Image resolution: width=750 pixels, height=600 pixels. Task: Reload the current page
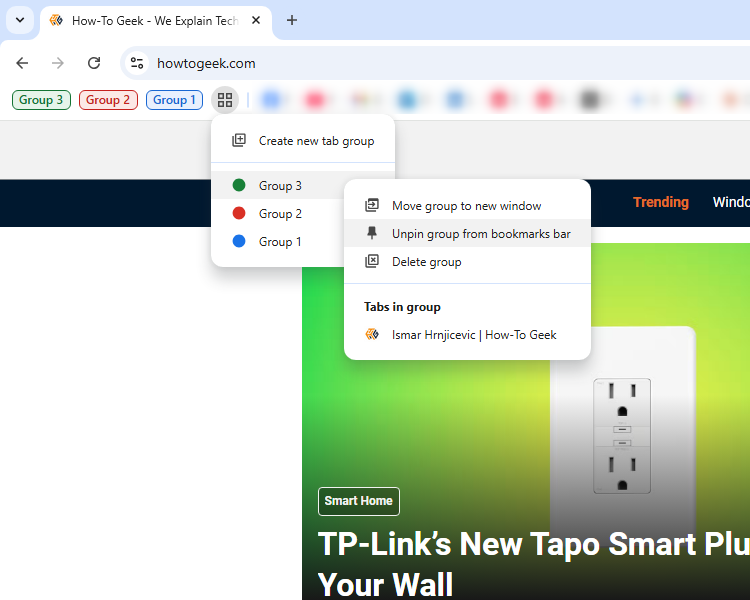click(x=94, y=63)
